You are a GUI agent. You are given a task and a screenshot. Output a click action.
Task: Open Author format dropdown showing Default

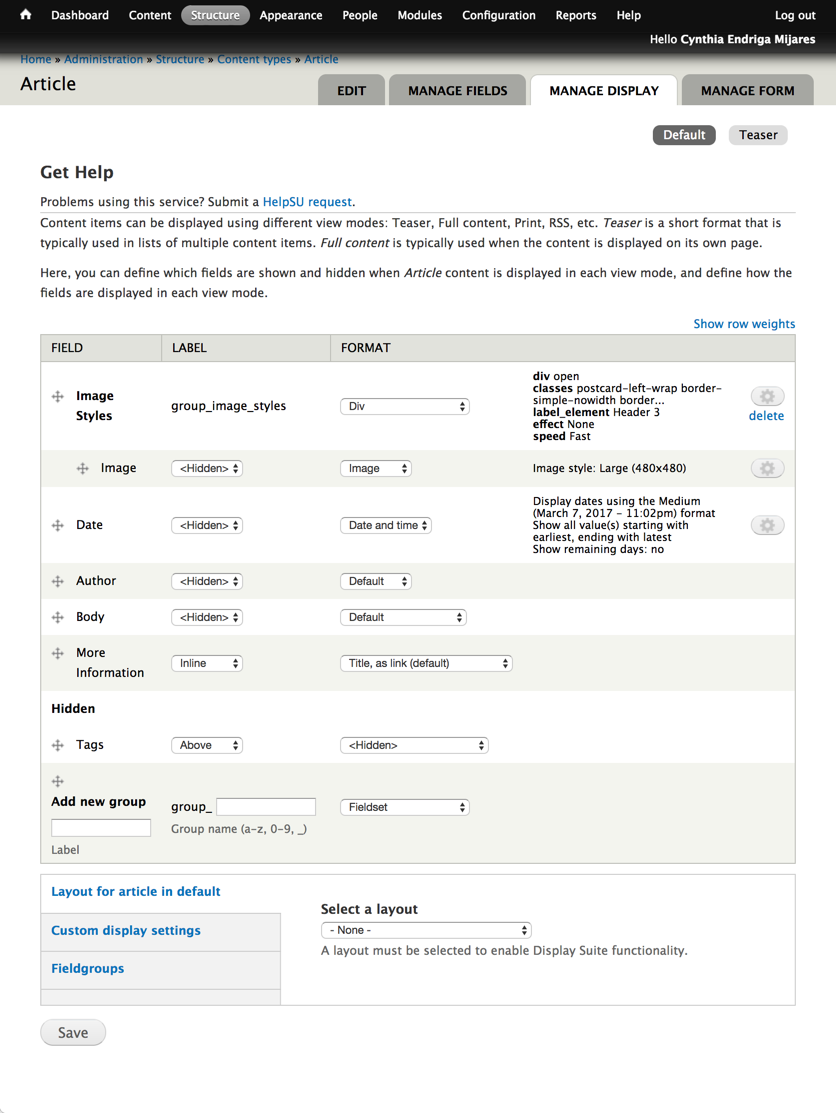[x=376, y=581]
